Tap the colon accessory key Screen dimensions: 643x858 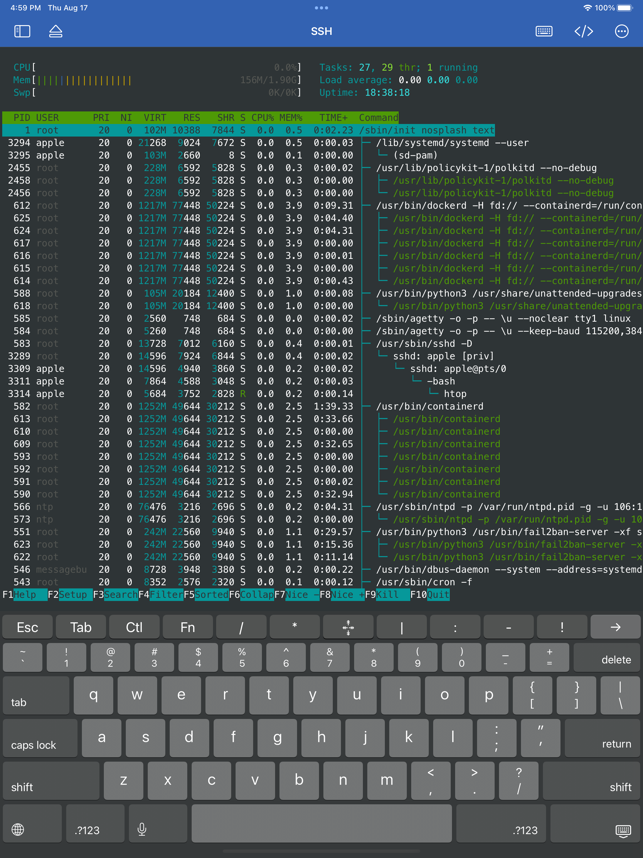pos(455,627)
